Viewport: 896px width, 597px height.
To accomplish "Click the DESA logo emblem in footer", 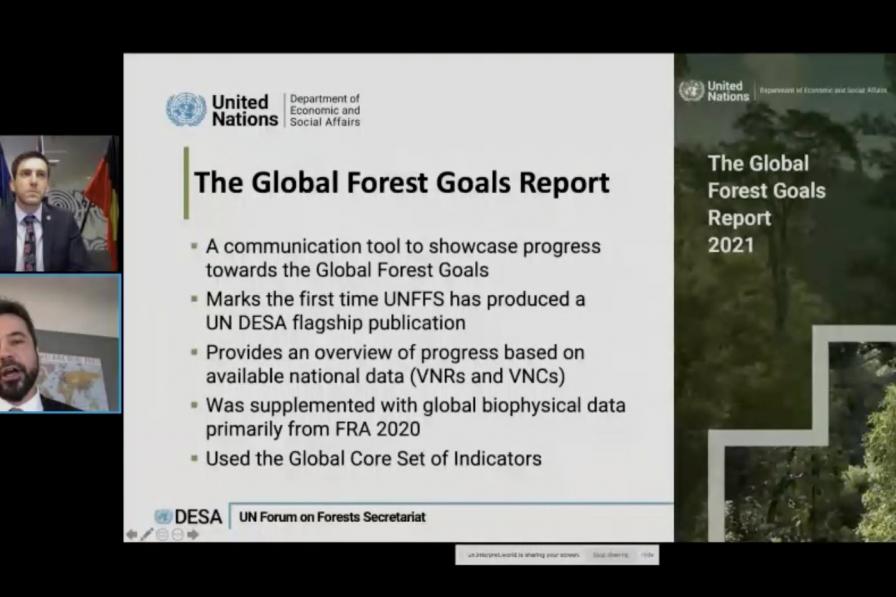I will point(163,517).
